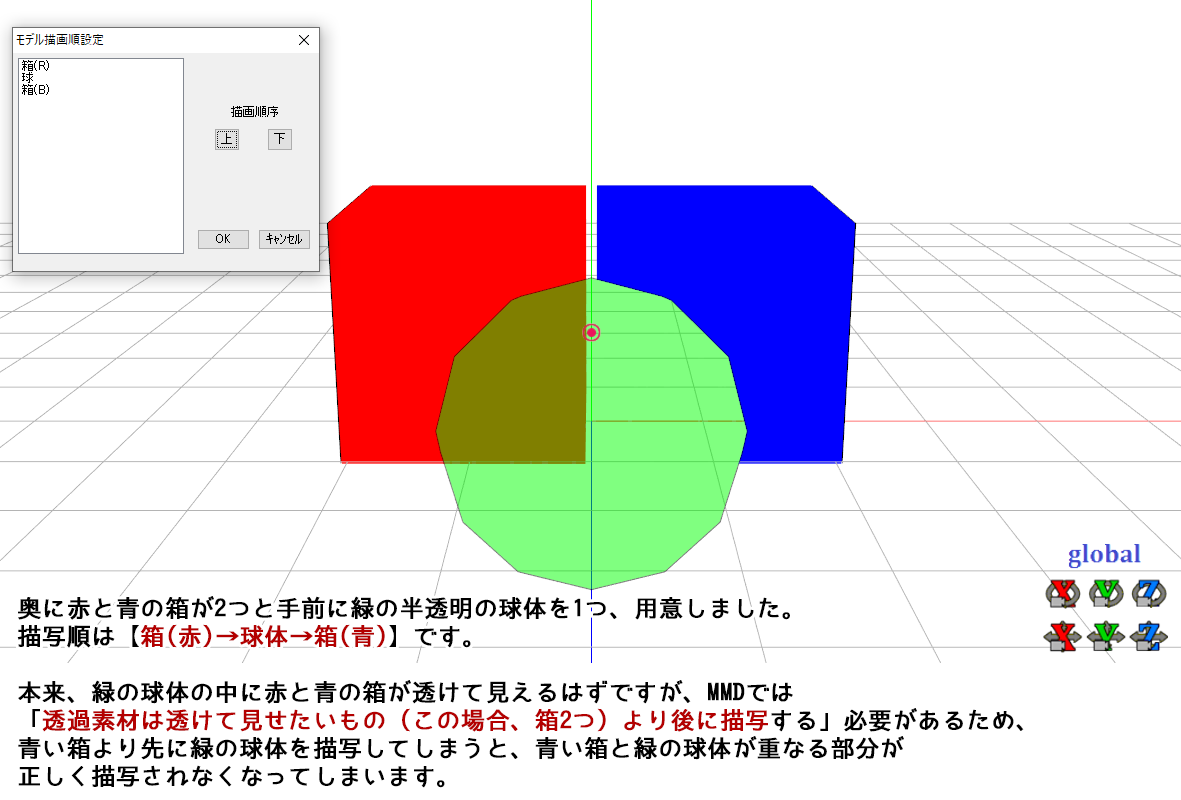Select the blue Z-axis rotation icon
This screenshot has width=1181, height=800.
pos(1147,591)
